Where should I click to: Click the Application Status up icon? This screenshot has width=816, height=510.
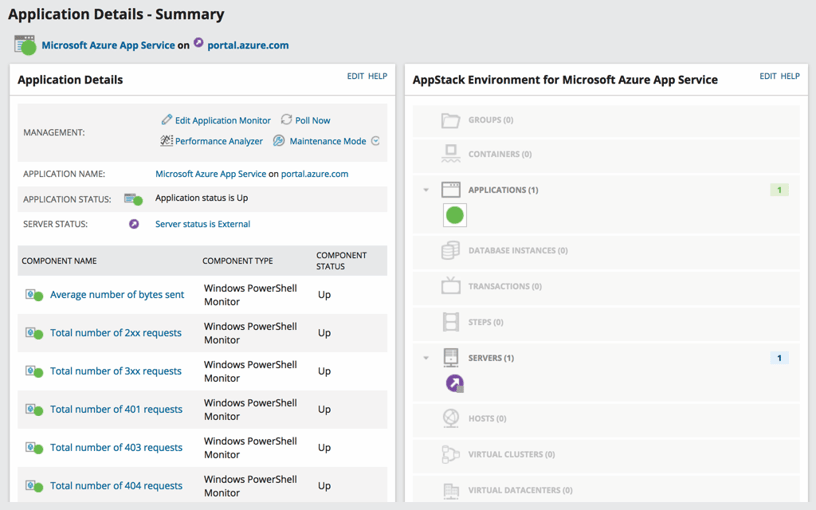pos(133,199)
